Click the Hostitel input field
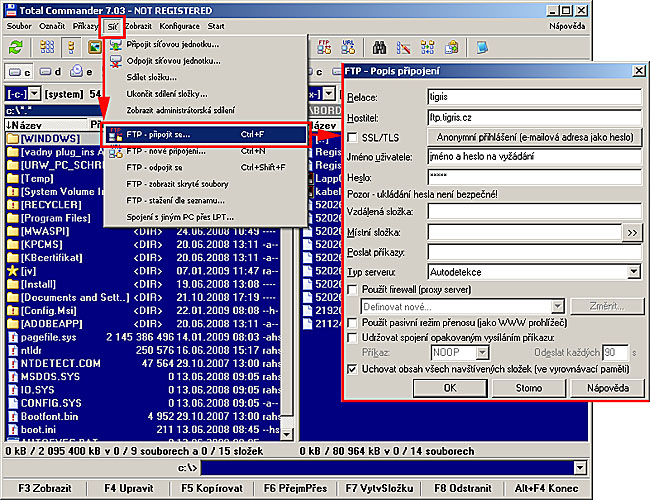The image size is (650, 500). pos(535,118)
